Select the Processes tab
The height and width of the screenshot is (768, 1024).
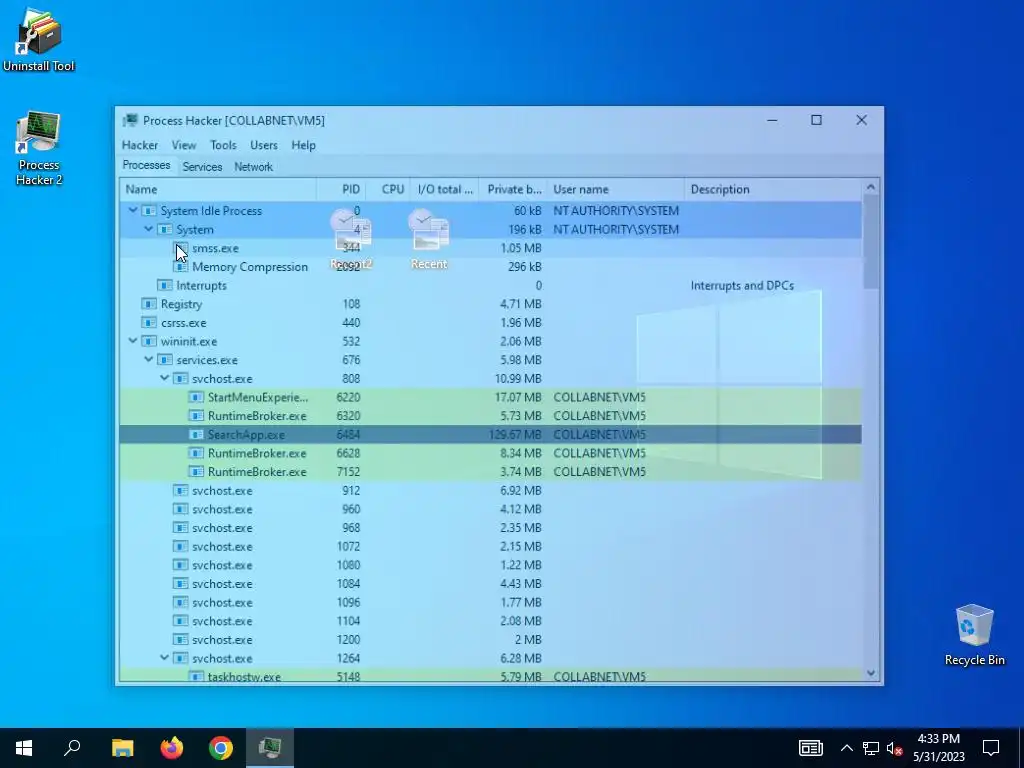tap(146, 165)
